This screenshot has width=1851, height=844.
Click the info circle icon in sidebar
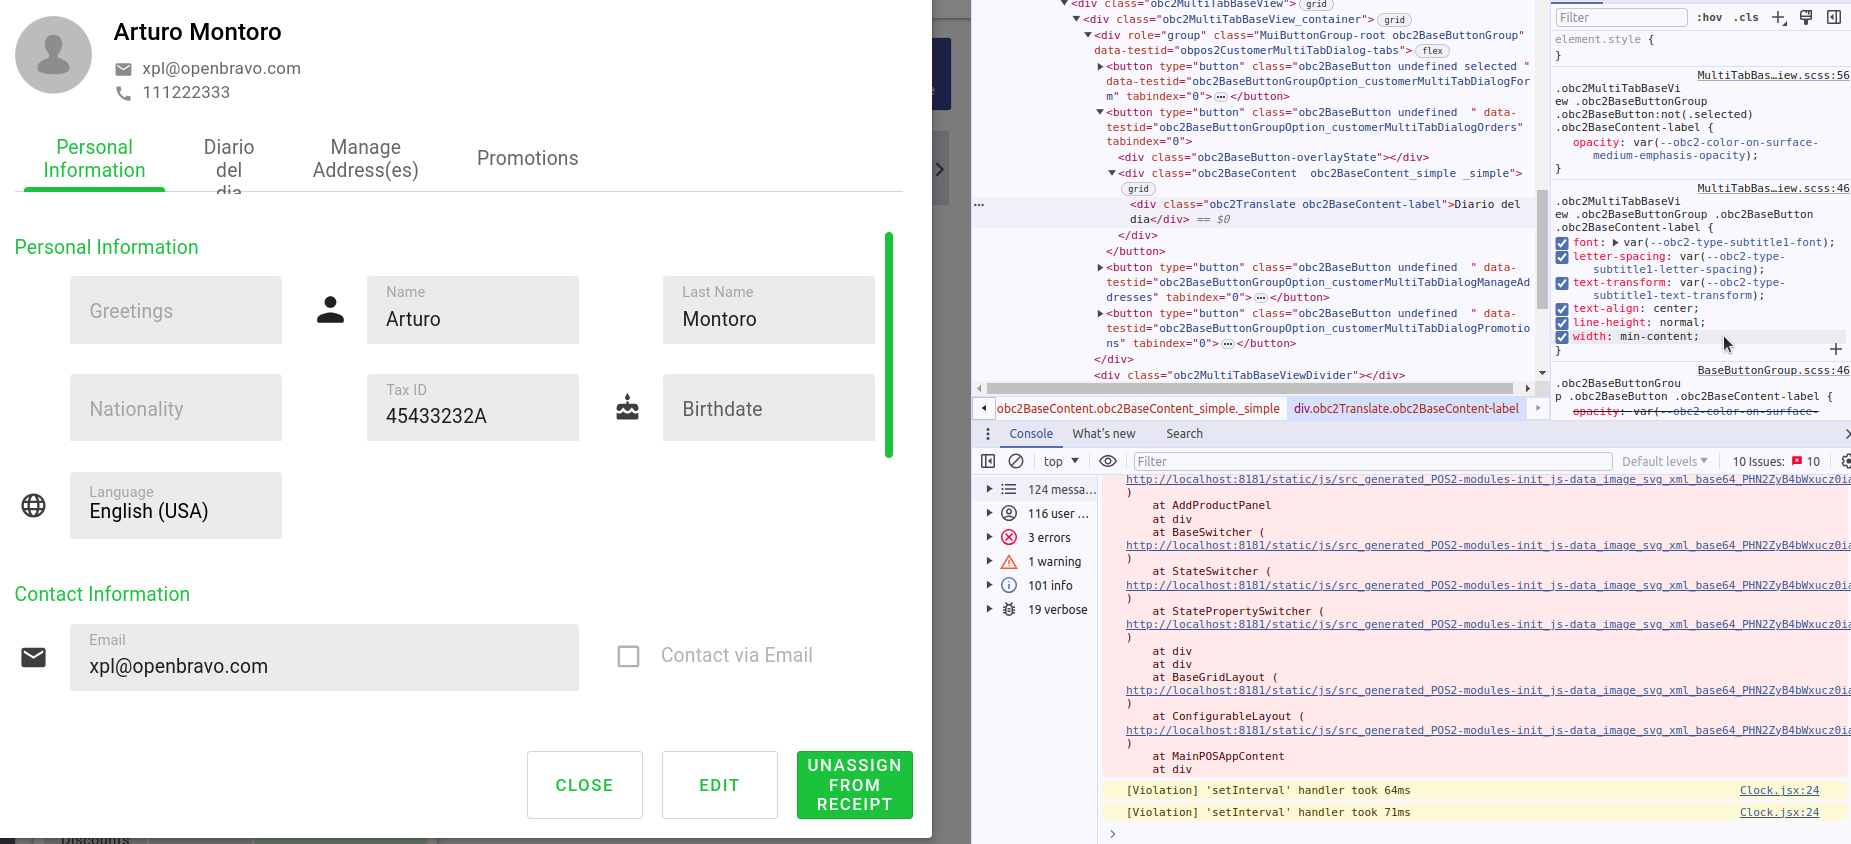(1009, 585)
